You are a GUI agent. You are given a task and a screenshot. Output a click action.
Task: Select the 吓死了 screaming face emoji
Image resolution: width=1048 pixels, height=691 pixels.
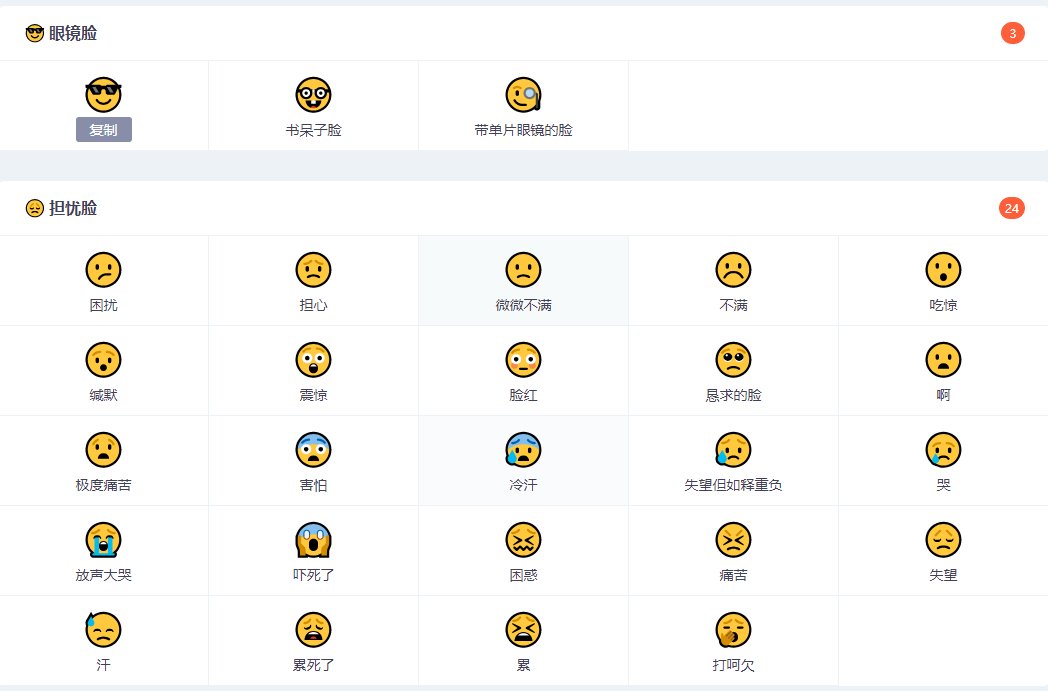[313, 540]
